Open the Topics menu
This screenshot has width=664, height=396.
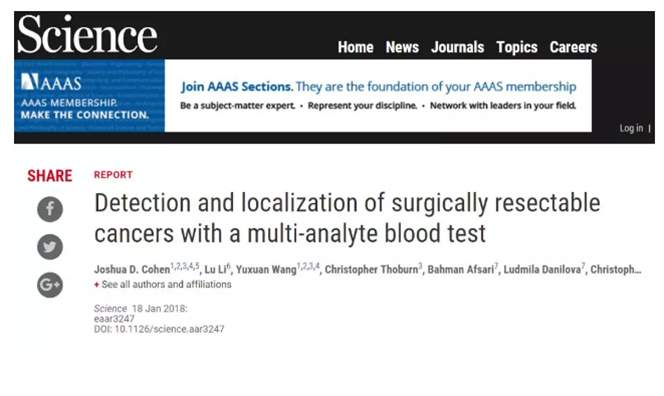[517, 47]
